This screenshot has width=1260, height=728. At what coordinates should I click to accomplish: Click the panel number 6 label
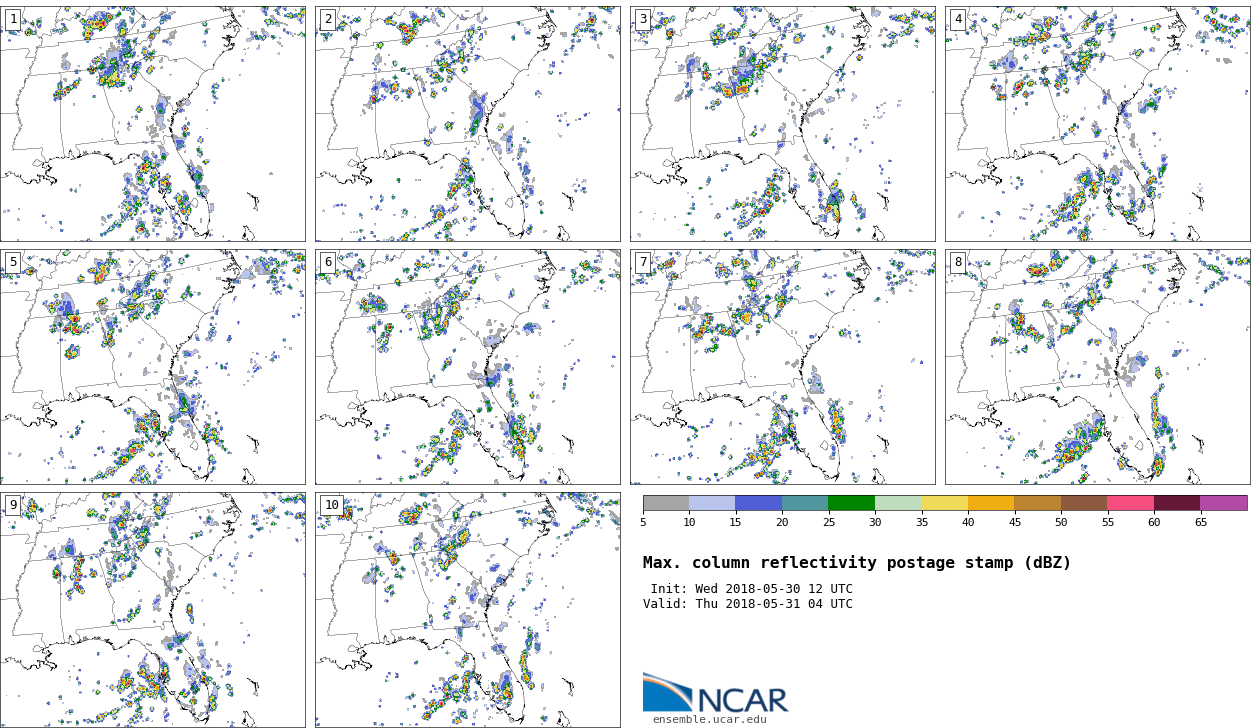click(328, 262)
